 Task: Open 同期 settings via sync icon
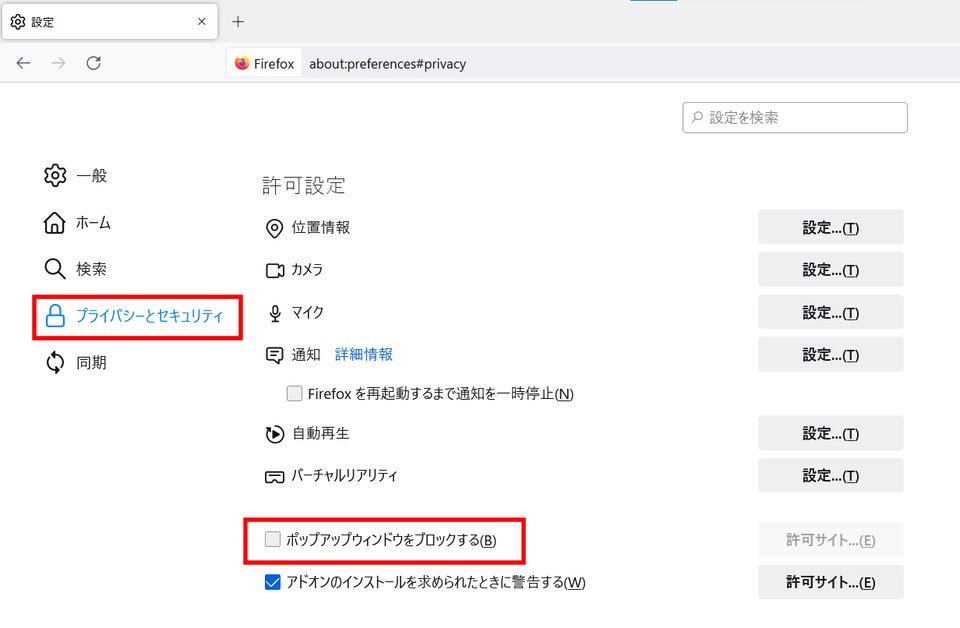(x=55, y=362)
